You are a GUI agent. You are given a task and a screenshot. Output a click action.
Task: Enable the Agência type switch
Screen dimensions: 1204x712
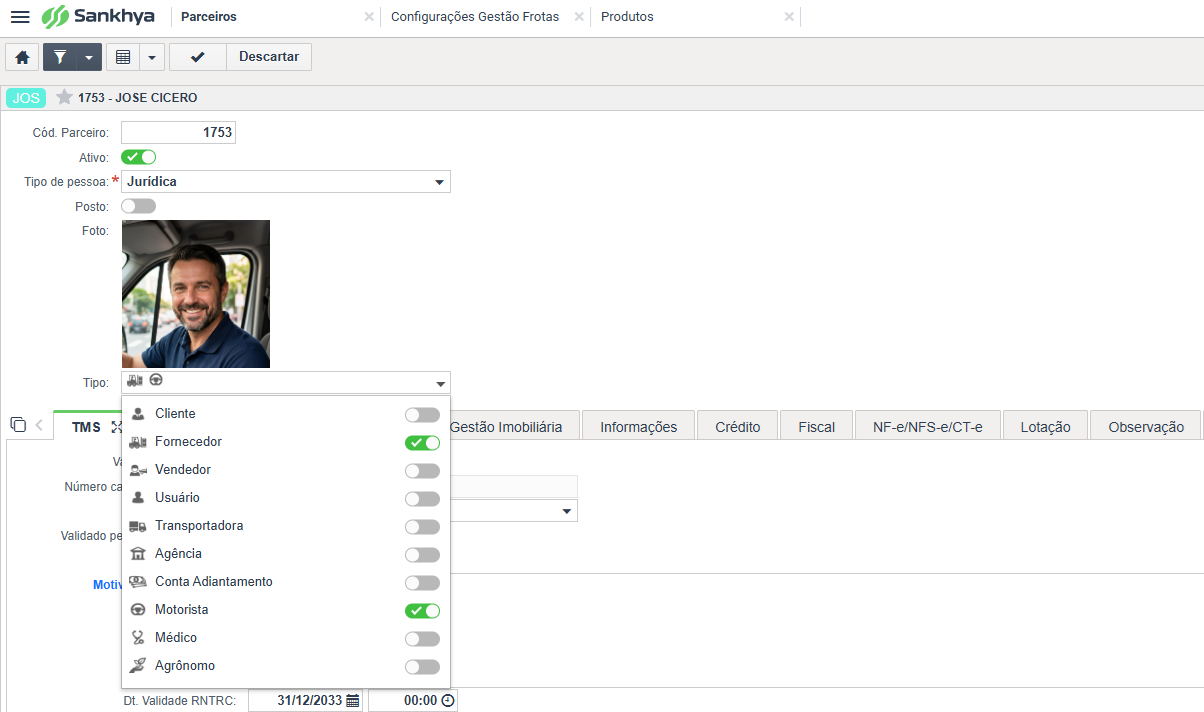pyautogui.click(x=422, y=555)
